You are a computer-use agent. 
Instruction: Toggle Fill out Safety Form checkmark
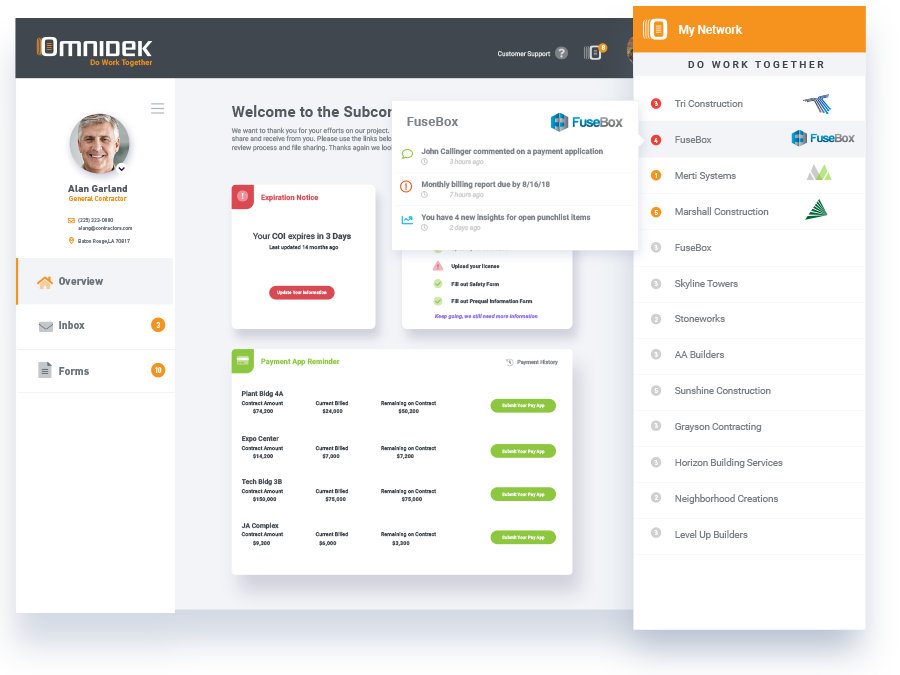[x=438, y=284]
